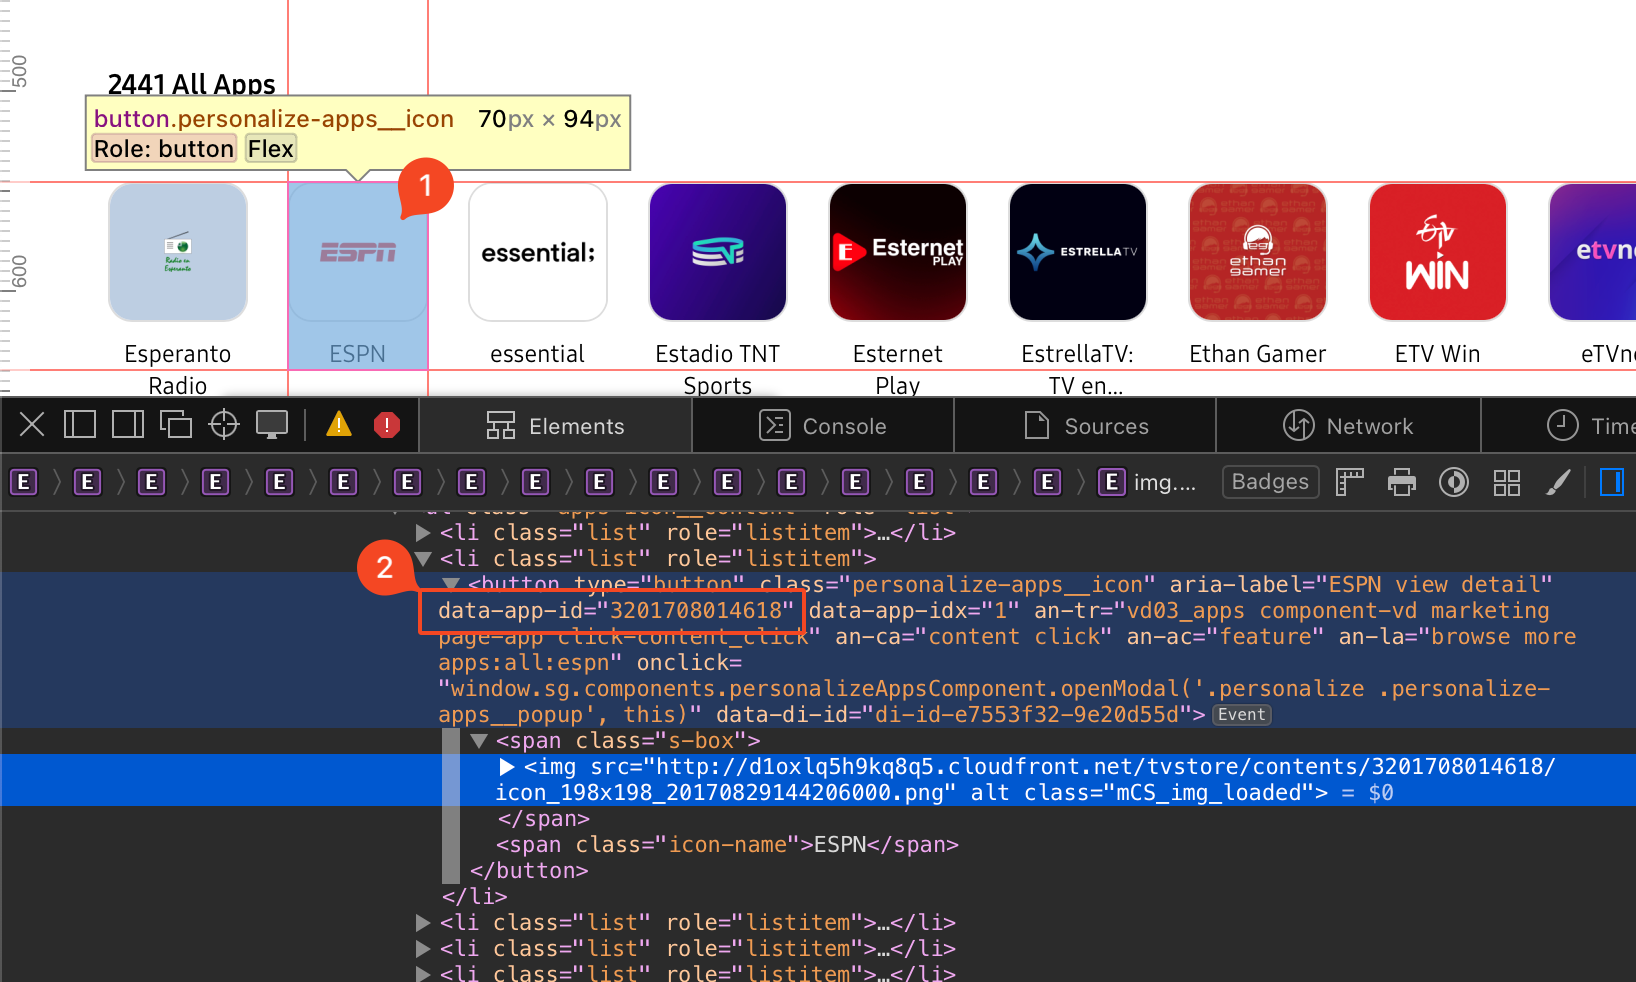Open the essential app icon

coord(538,252)
